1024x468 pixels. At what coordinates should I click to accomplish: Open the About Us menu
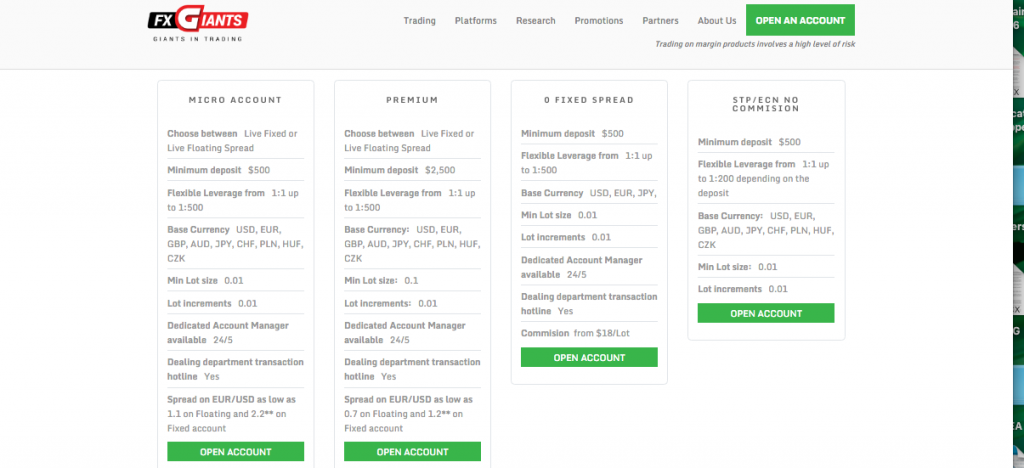coord(716,21)
